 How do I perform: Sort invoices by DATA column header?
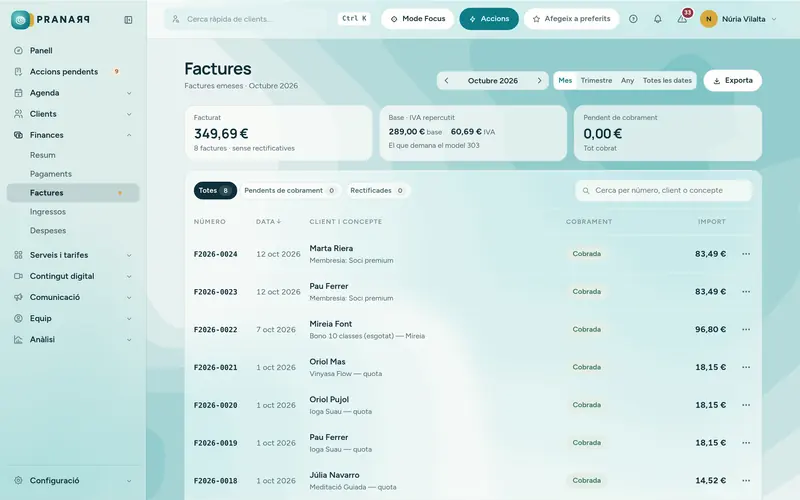pyautogui.click(x=268, y=222)
